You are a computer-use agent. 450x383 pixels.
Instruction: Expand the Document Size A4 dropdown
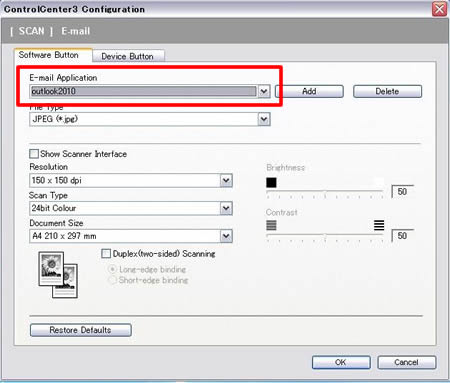(x=226, y=236)
